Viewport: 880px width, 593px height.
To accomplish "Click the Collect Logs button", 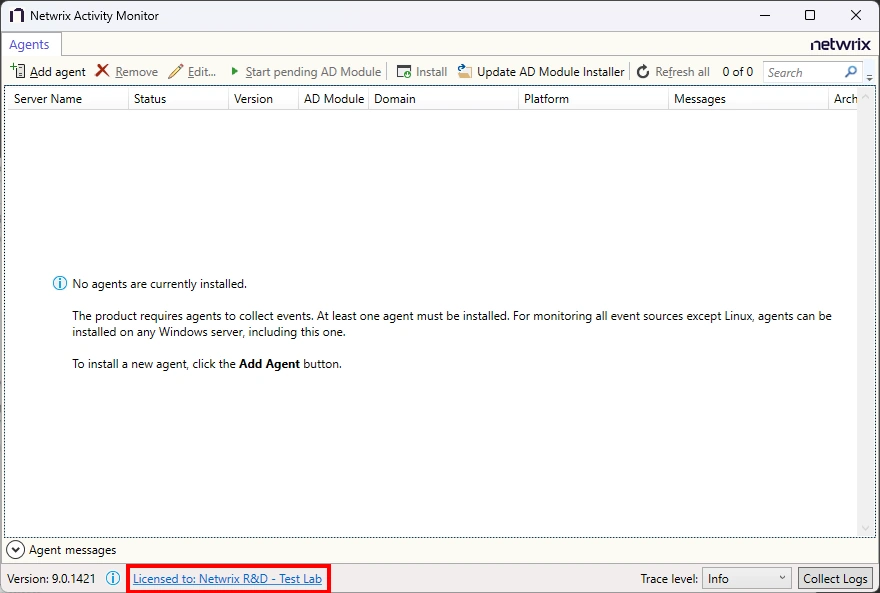I will (836, 578).
